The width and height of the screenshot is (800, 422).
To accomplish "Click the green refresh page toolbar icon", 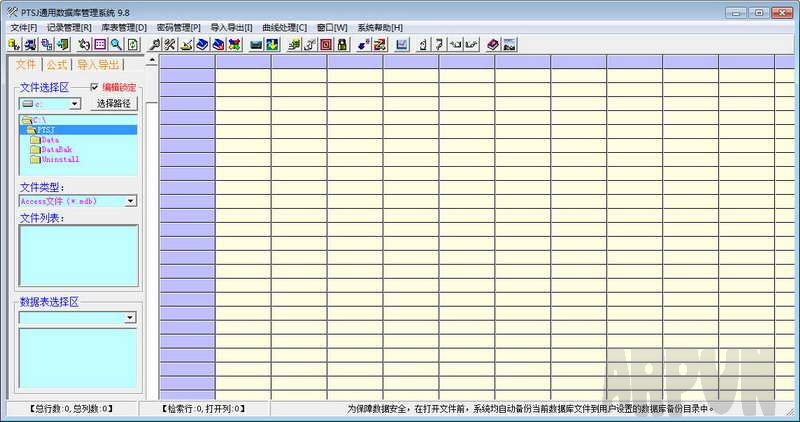I will [x=132, y=45].
